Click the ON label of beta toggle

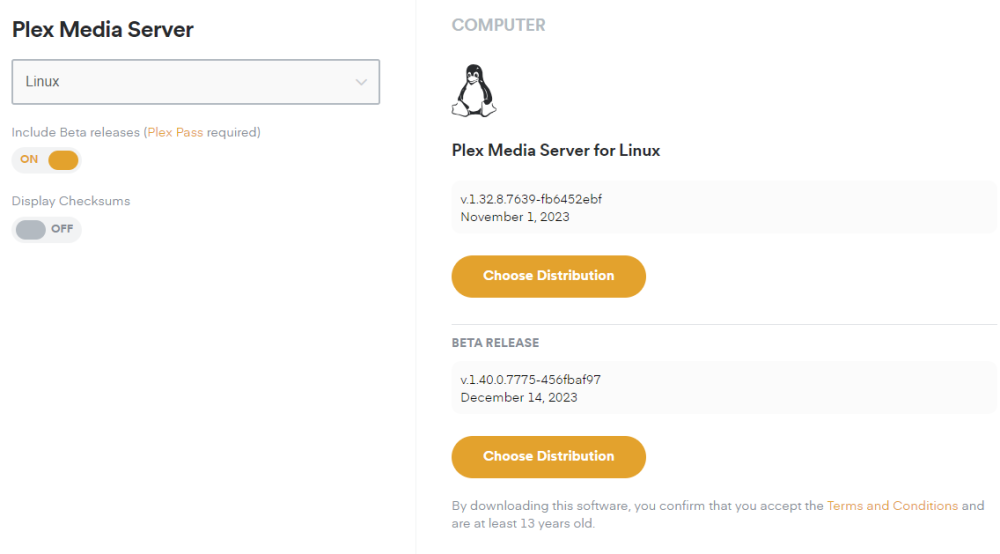[x=29, y=159]
